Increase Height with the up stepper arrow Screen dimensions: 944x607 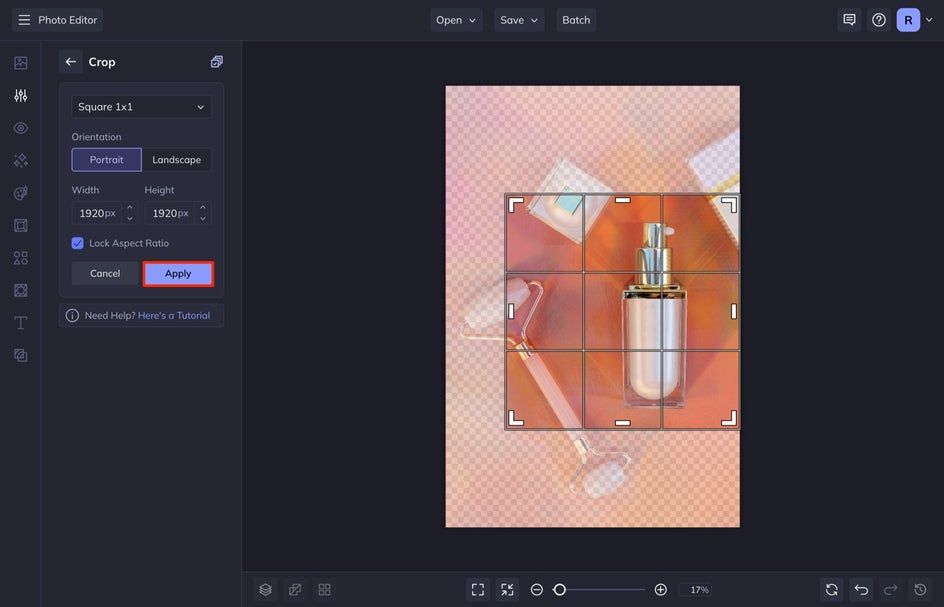coord(203,208)
